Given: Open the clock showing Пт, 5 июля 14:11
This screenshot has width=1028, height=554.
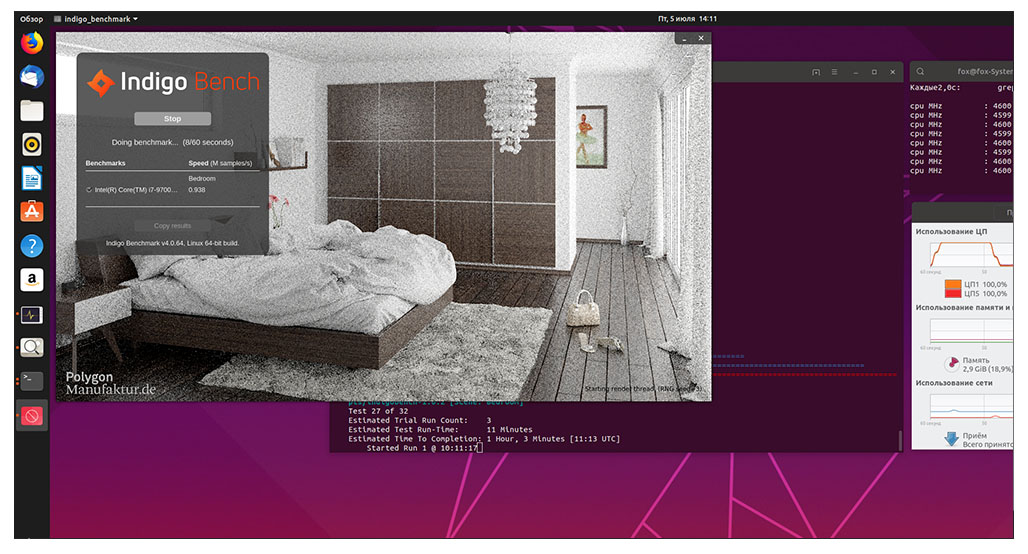Looking at the screenshot, I should [687, 19].
